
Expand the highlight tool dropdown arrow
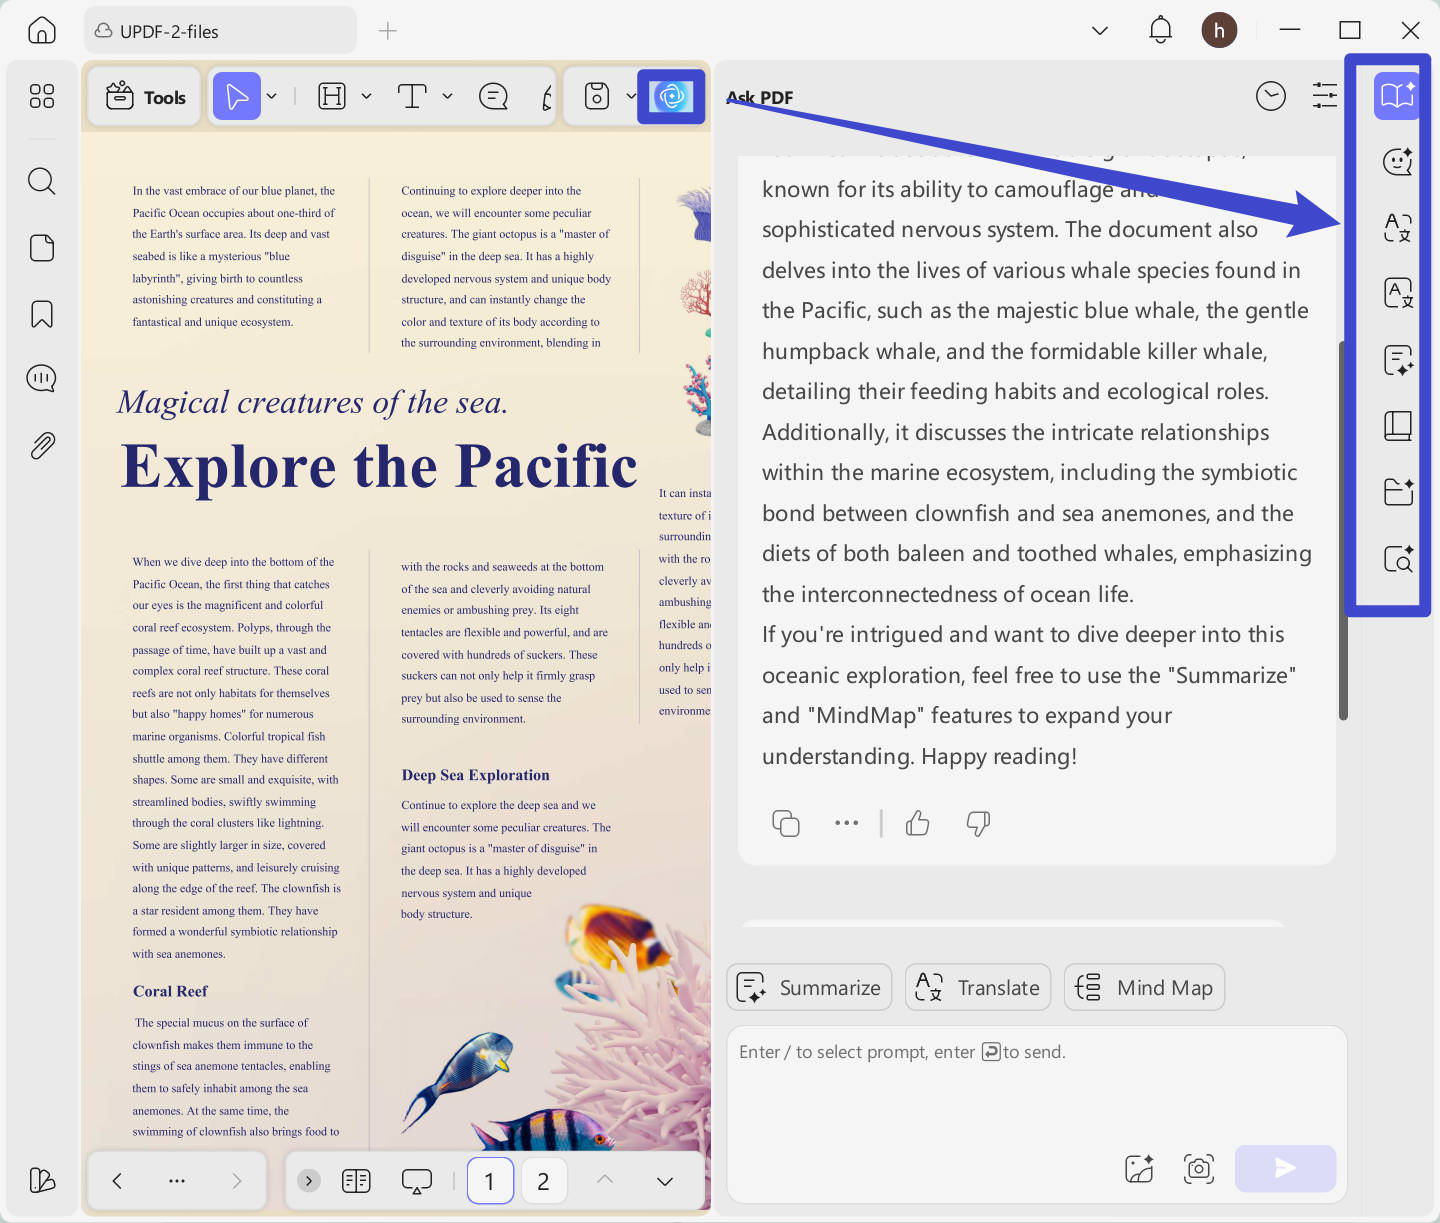366,96
